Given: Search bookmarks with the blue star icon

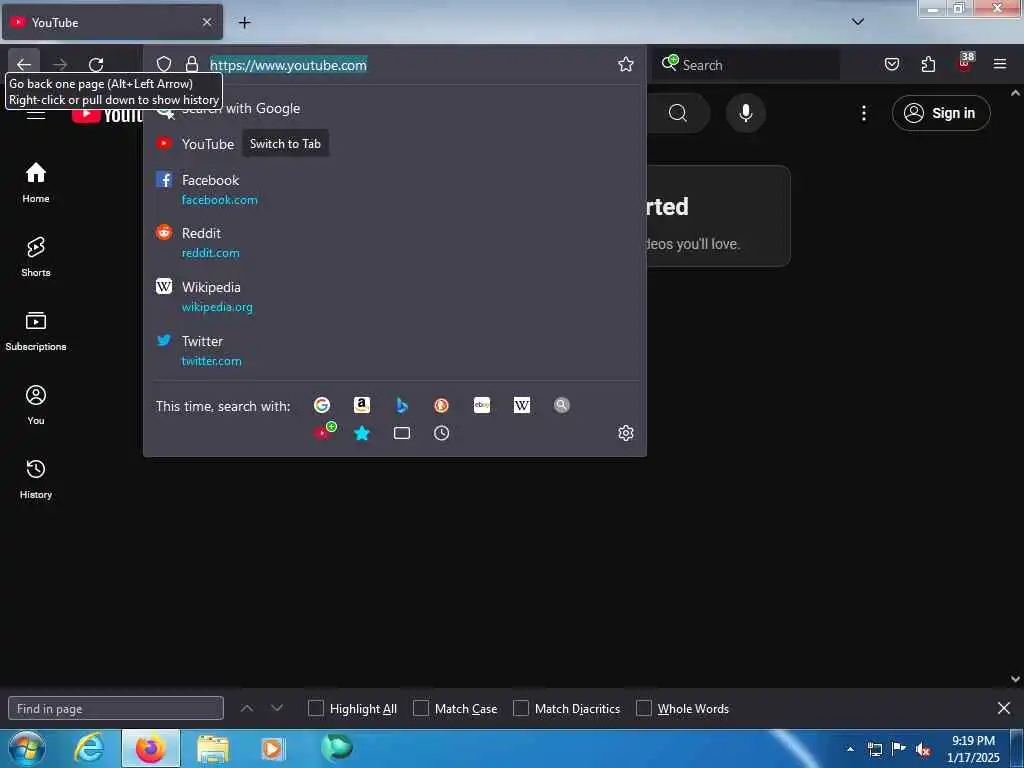Looking at the screenshot, I should (x=362, y=433).
